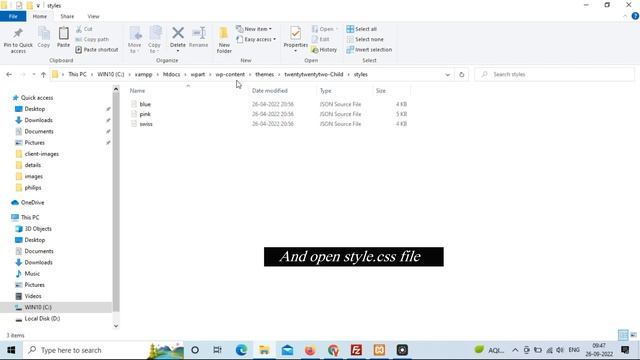640x360 pixels.
Task: Open FileZilla from the taskbar
Action: [356, 350]
